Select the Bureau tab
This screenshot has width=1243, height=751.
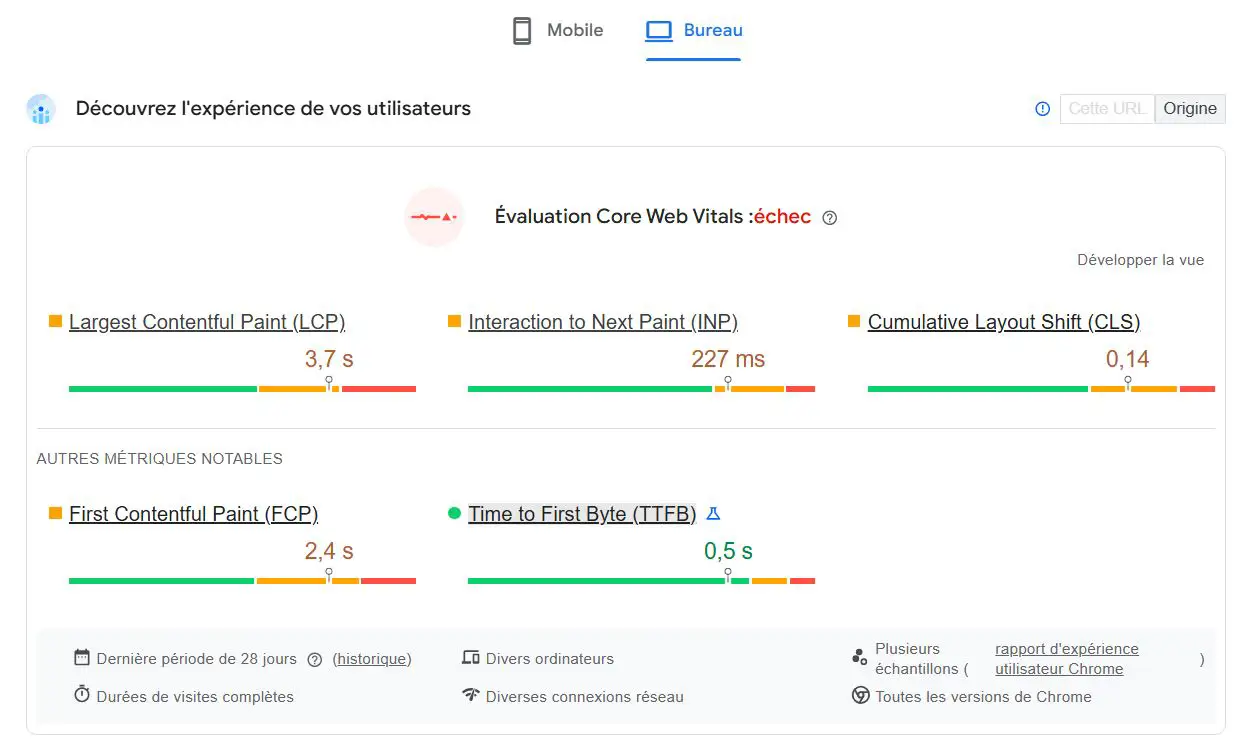click(x=694, y=31)
